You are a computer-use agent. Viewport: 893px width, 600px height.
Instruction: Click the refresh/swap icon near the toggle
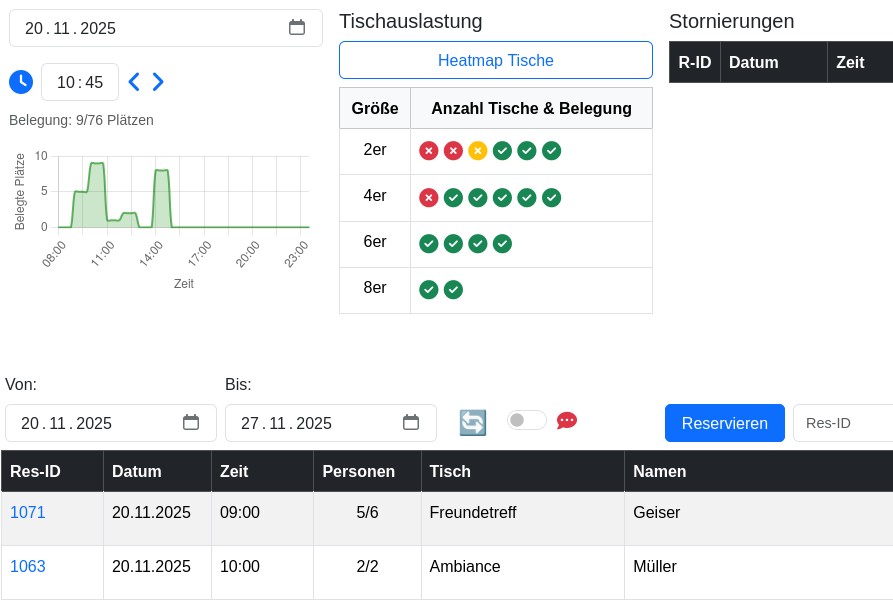click(x=472, y=422)
